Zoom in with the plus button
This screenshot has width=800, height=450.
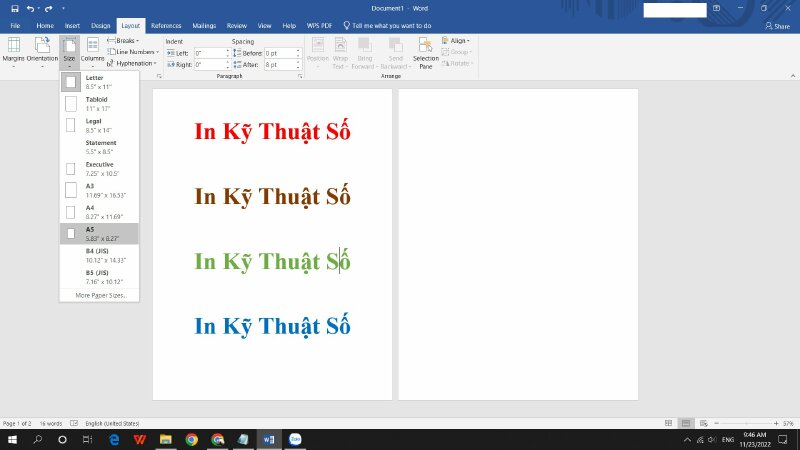click(776, 423)
